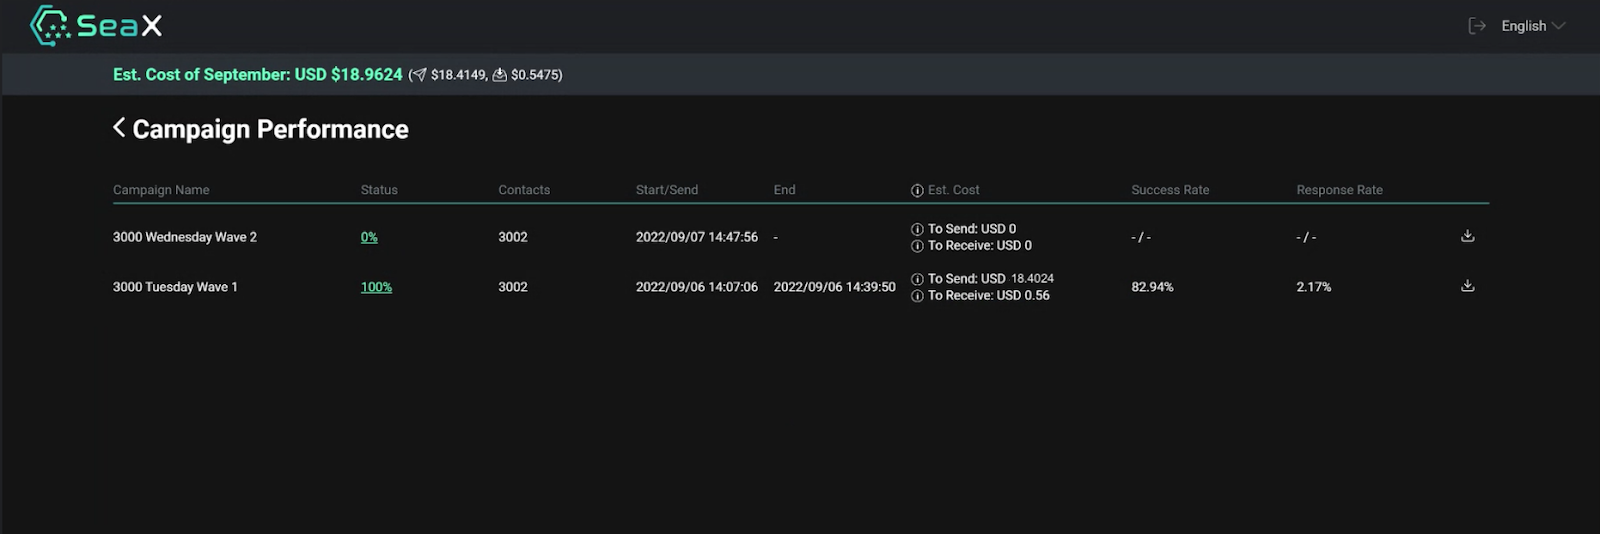Go back using Campaign Performance arrow

click(119, 128)
